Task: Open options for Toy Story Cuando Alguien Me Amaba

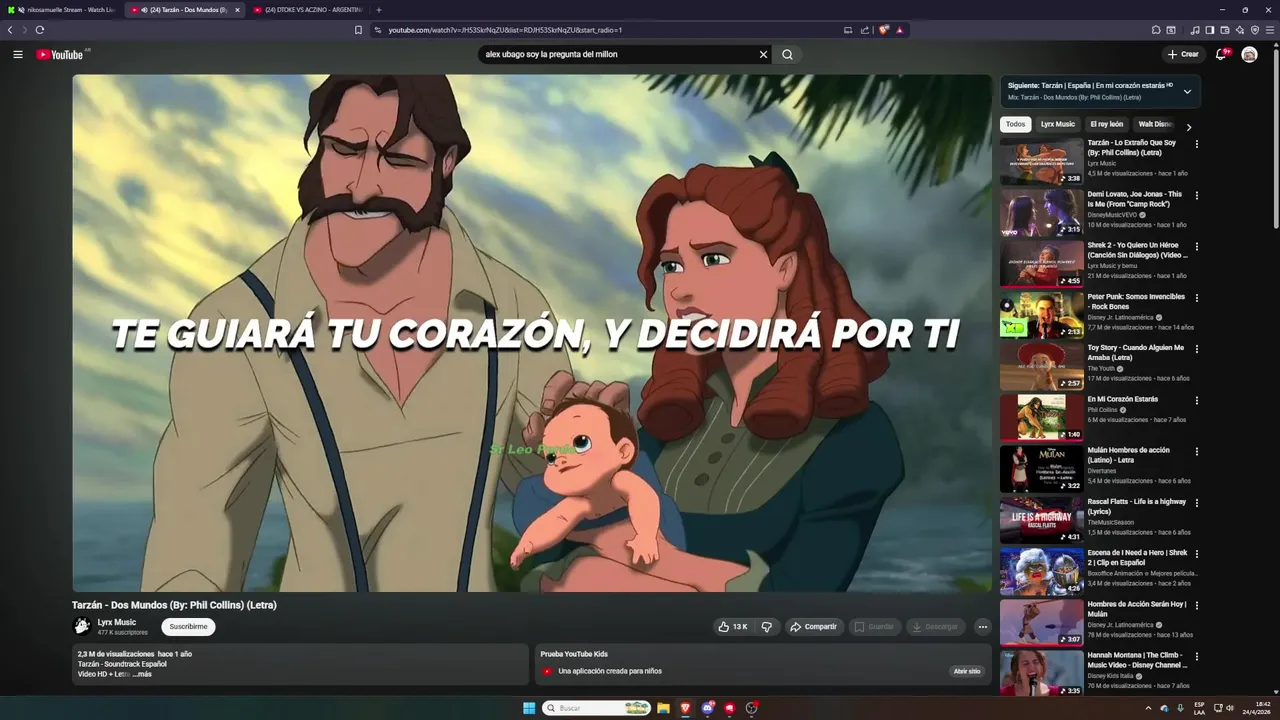Action: 1196,349
